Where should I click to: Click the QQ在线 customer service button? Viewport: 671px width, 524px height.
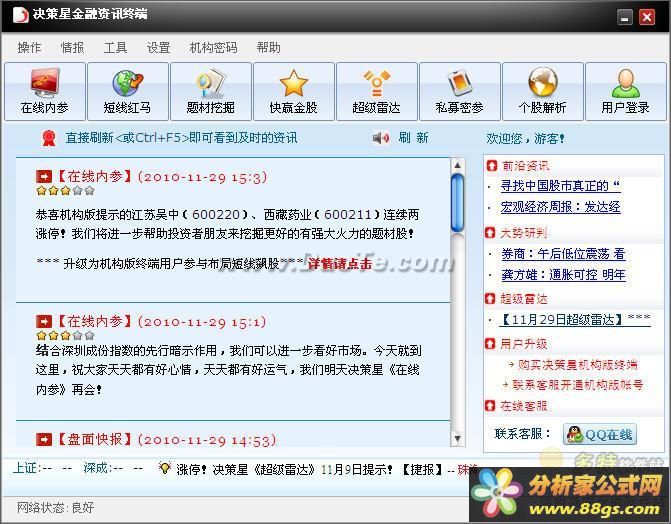coord(600,435)
